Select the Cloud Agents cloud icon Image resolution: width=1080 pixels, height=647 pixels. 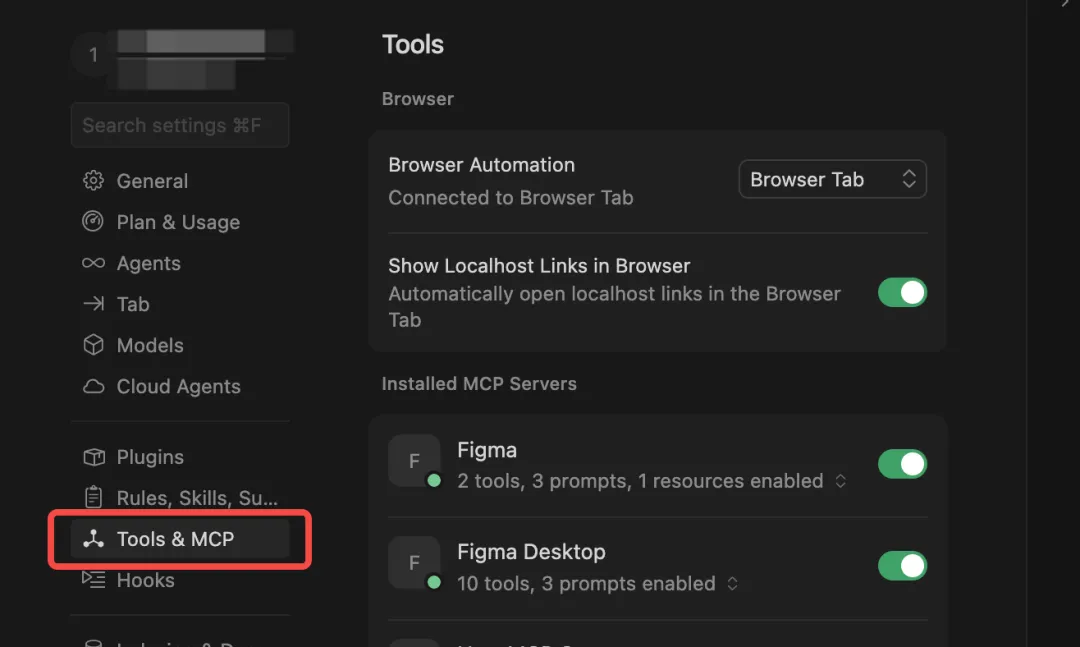coord(93,386)
